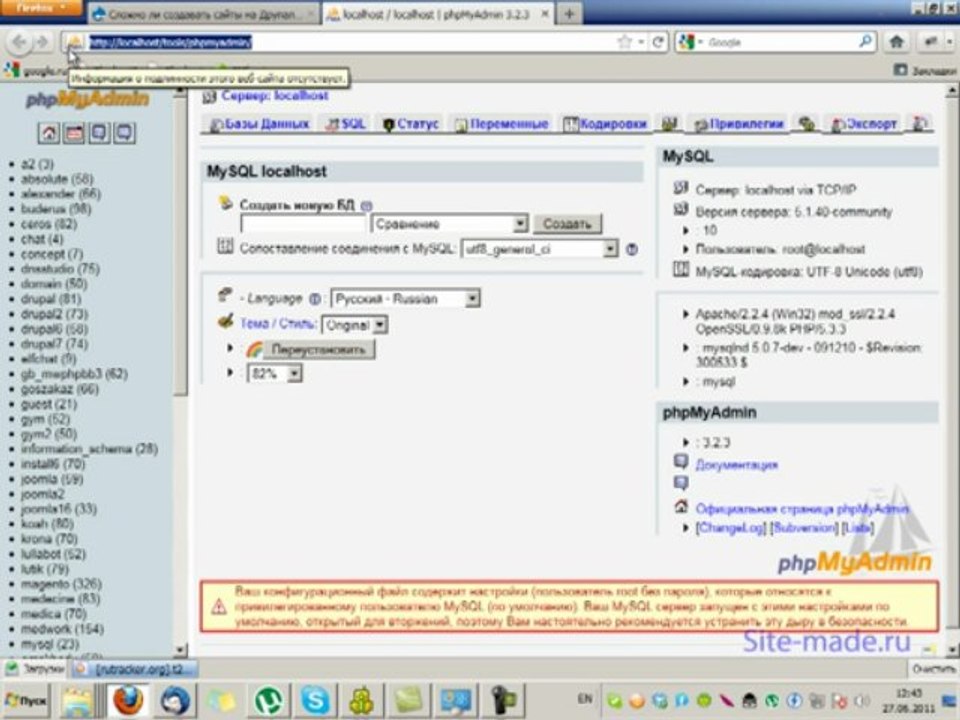Open Firefox home page icon
The image size is (960, 720).
pyautogui.click(x=897, y=42)
